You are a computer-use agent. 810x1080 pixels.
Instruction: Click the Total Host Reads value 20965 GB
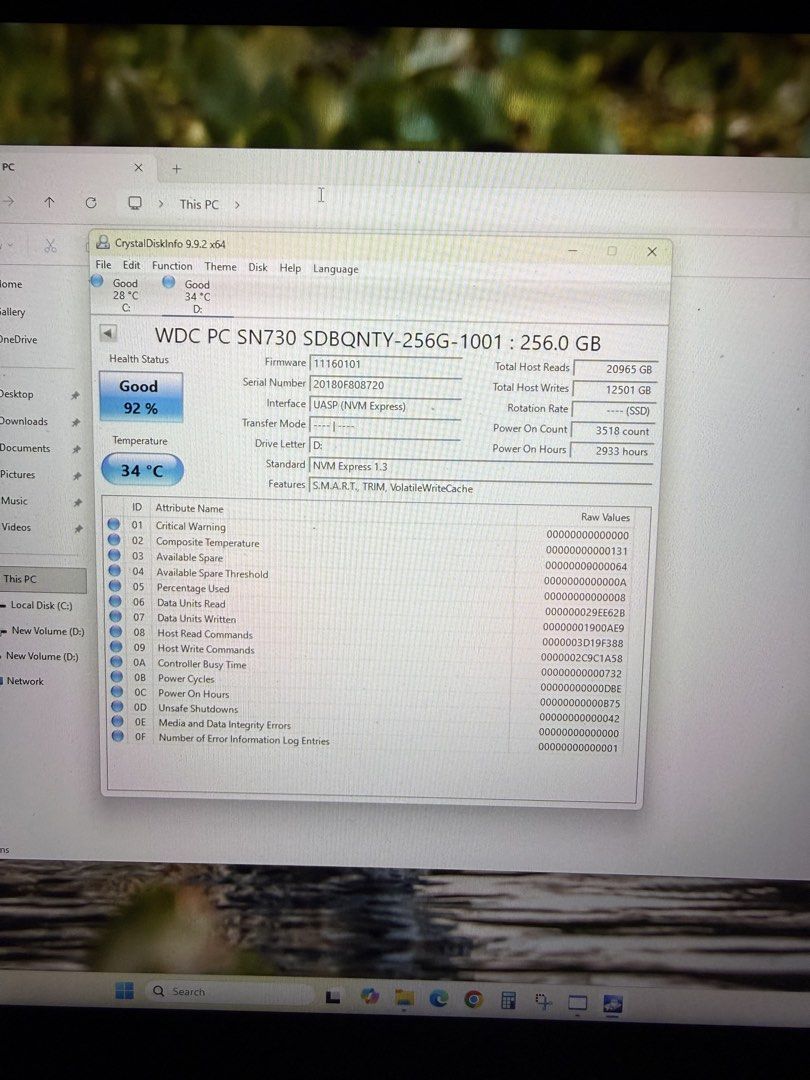coord(615,369)
